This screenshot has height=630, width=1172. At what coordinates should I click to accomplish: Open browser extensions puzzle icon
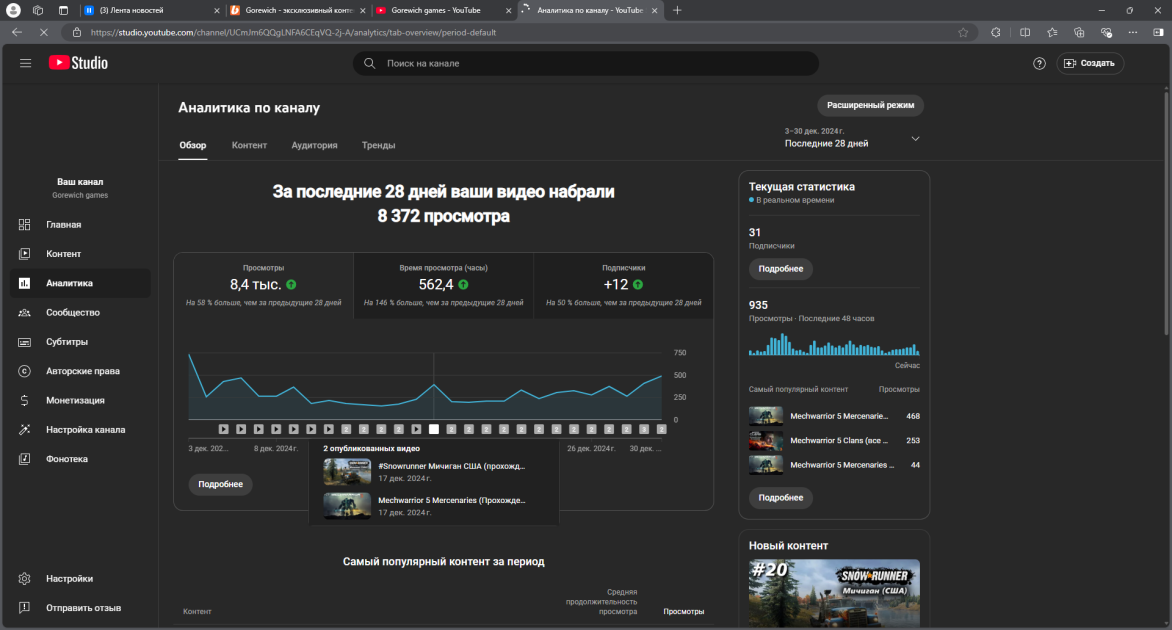pos(996,32)
